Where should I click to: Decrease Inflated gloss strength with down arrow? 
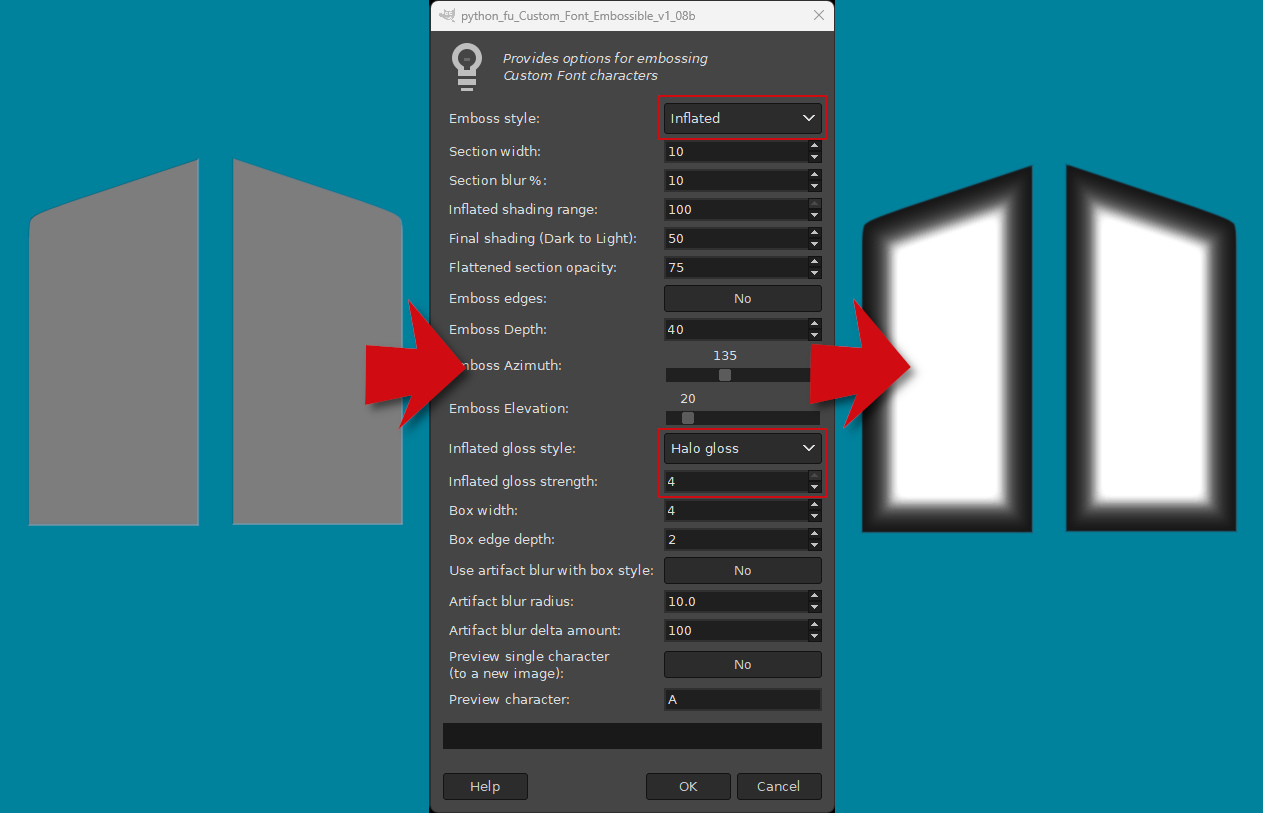pos(815,488)
